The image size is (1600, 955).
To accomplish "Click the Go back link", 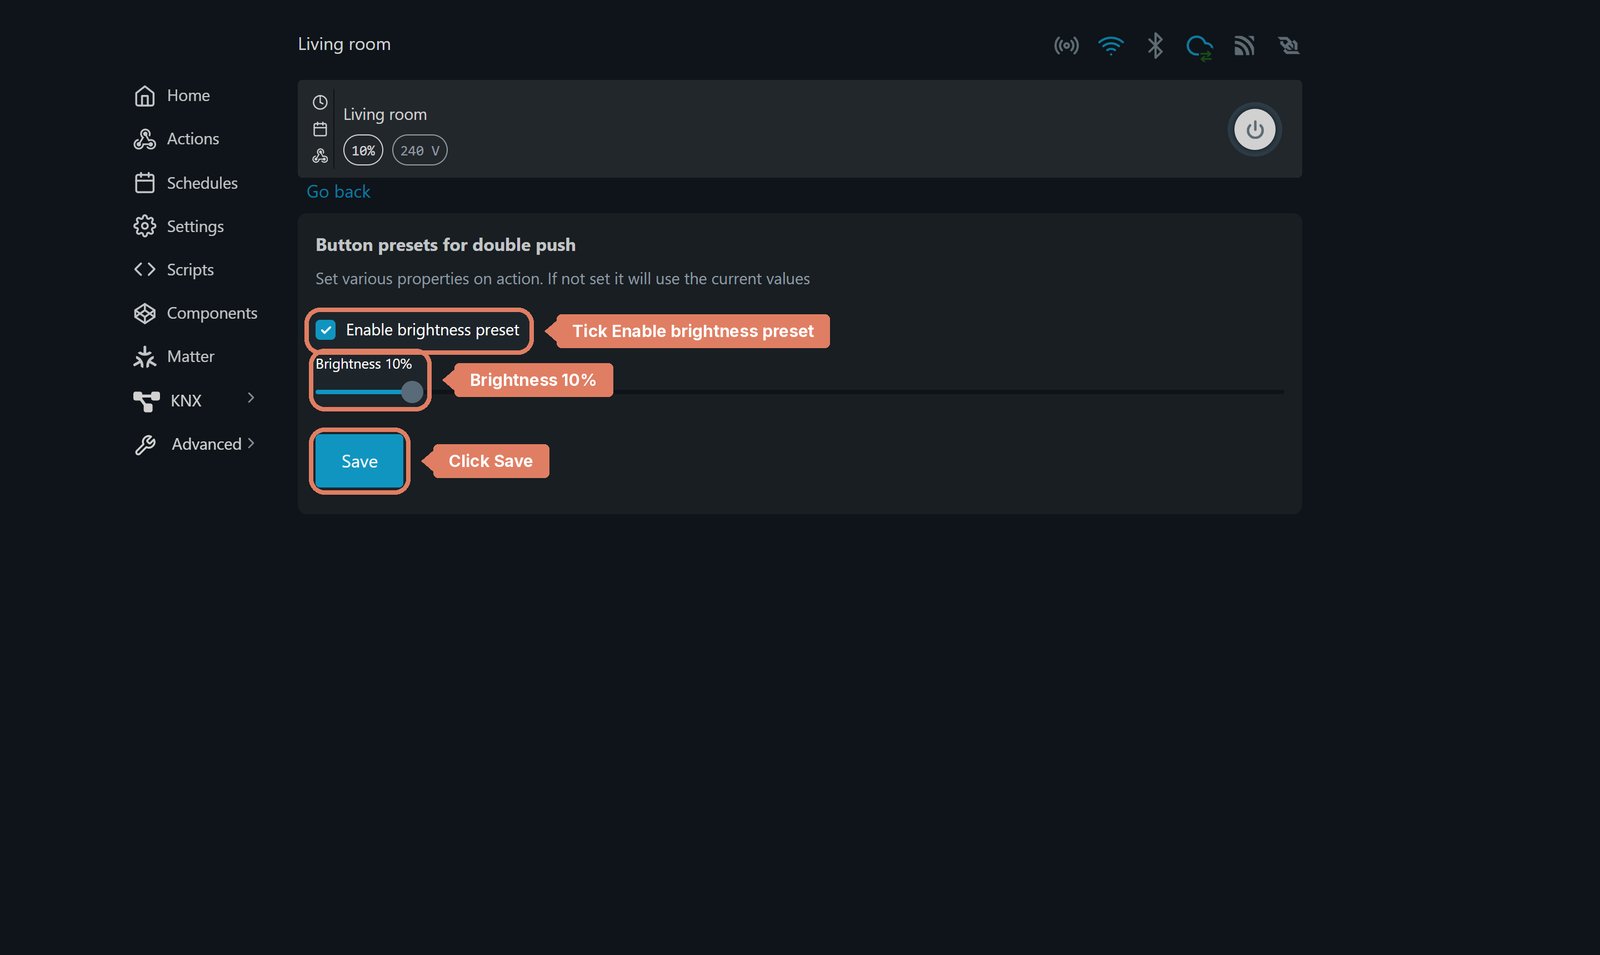I will (338, 192).
